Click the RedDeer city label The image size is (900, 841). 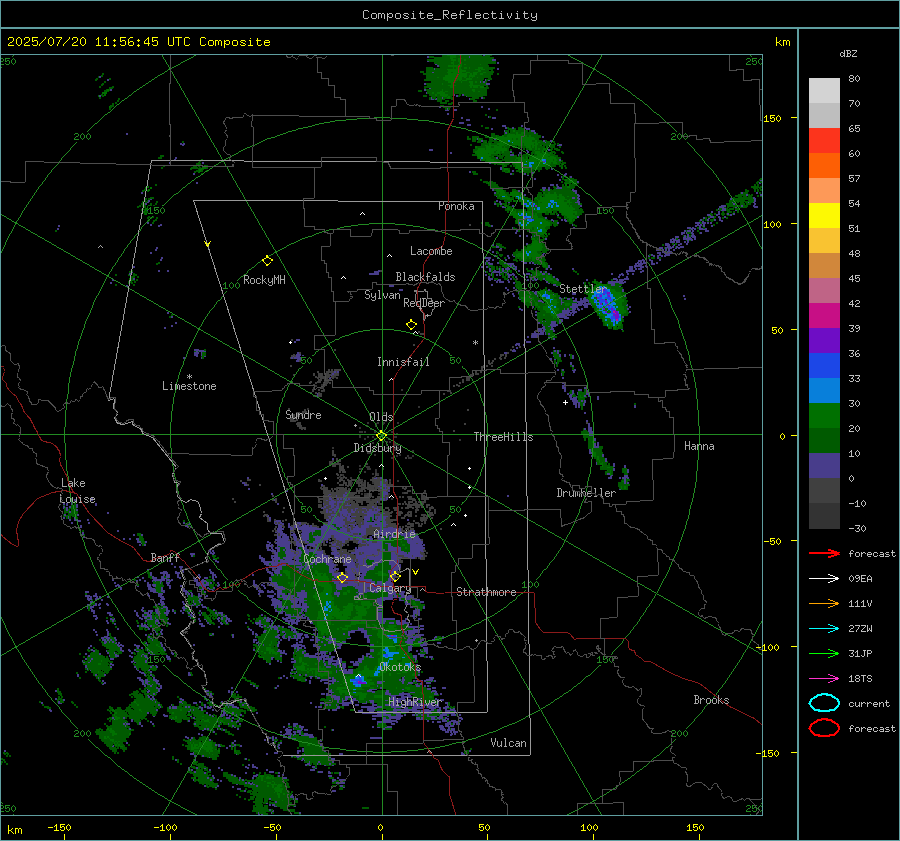coord(424,303)
